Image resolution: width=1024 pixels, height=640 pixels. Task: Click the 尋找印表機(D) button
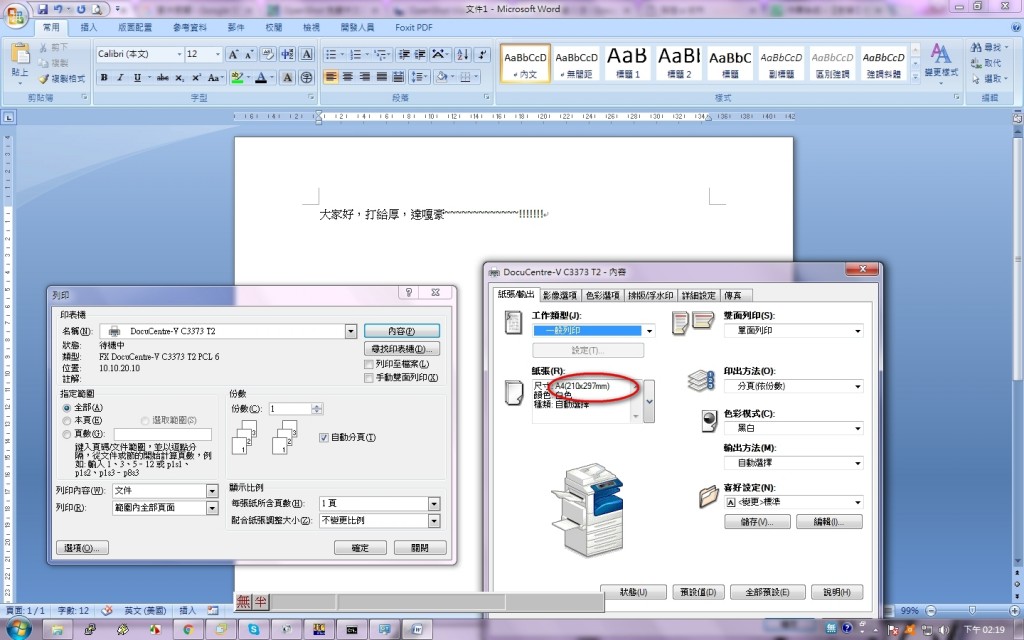tap(402, 349)
